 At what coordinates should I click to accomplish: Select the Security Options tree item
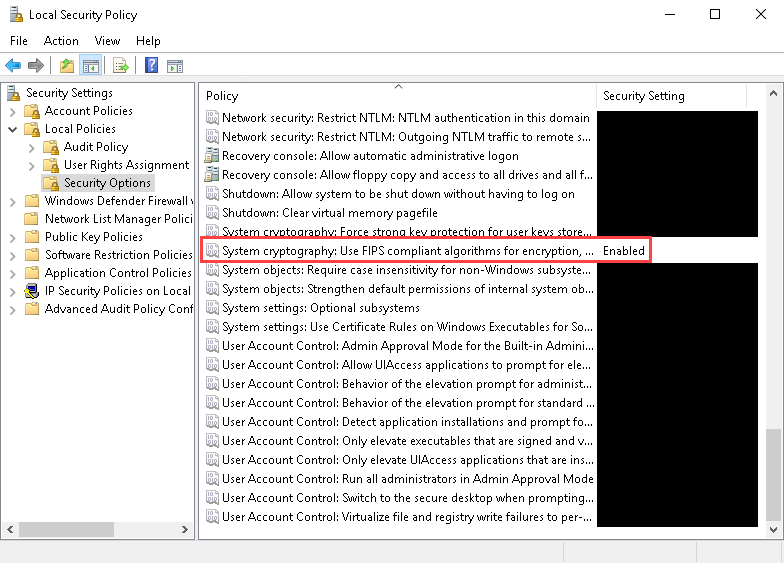107,183
